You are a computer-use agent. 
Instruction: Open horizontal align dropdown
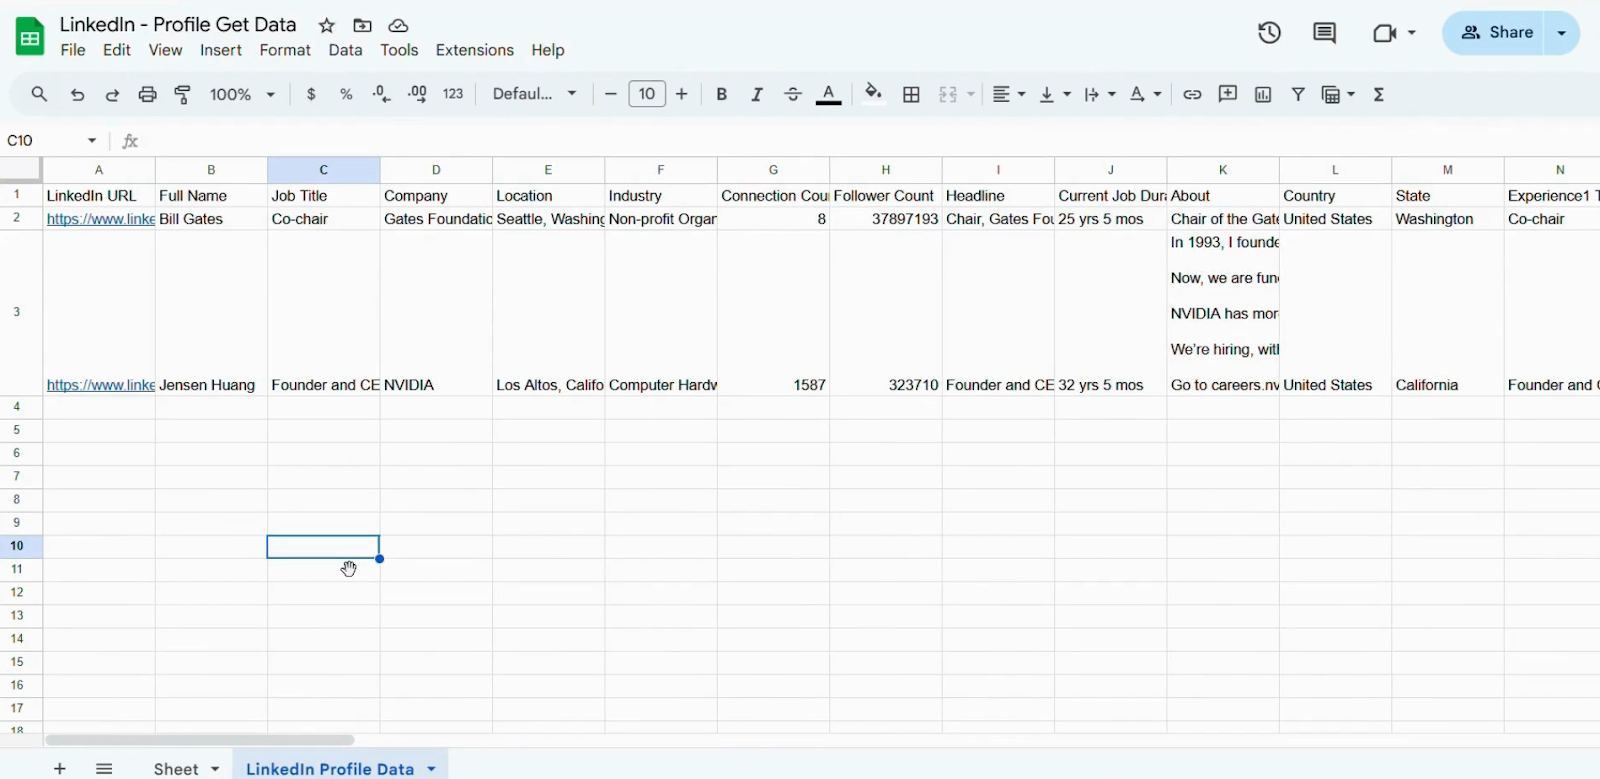point(1008,94)
